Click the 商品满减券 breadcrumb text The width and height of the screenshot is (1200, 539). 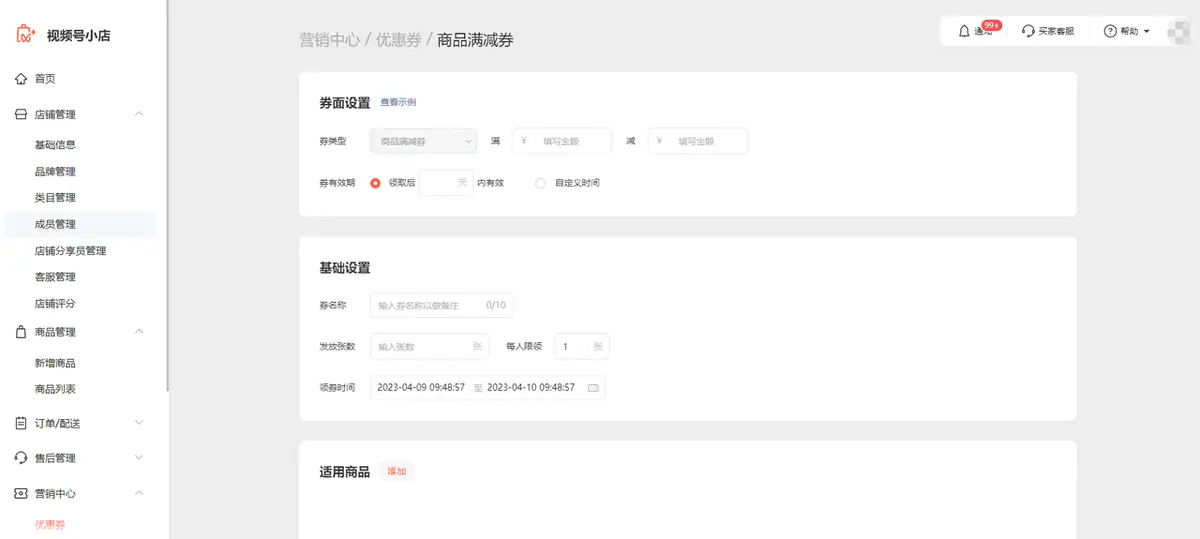coord(476,40)
